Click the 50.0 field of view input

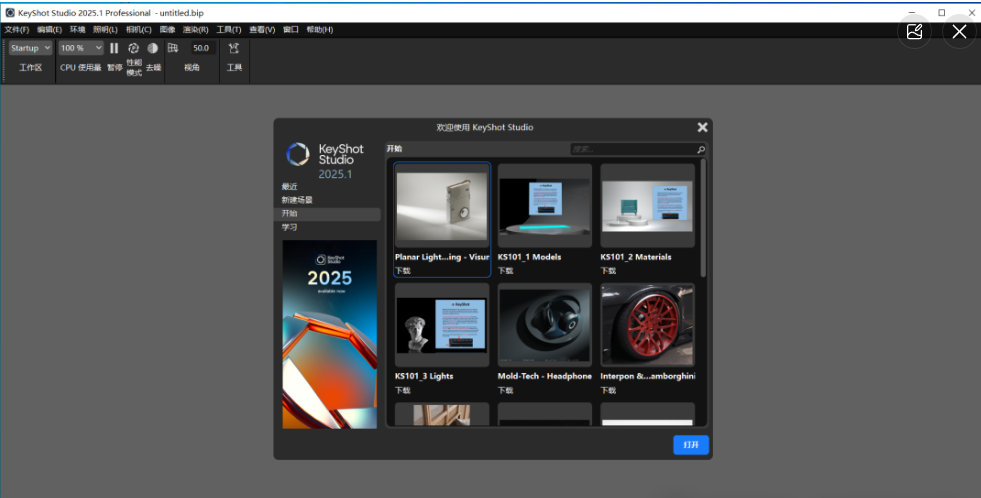coord(203,48)
